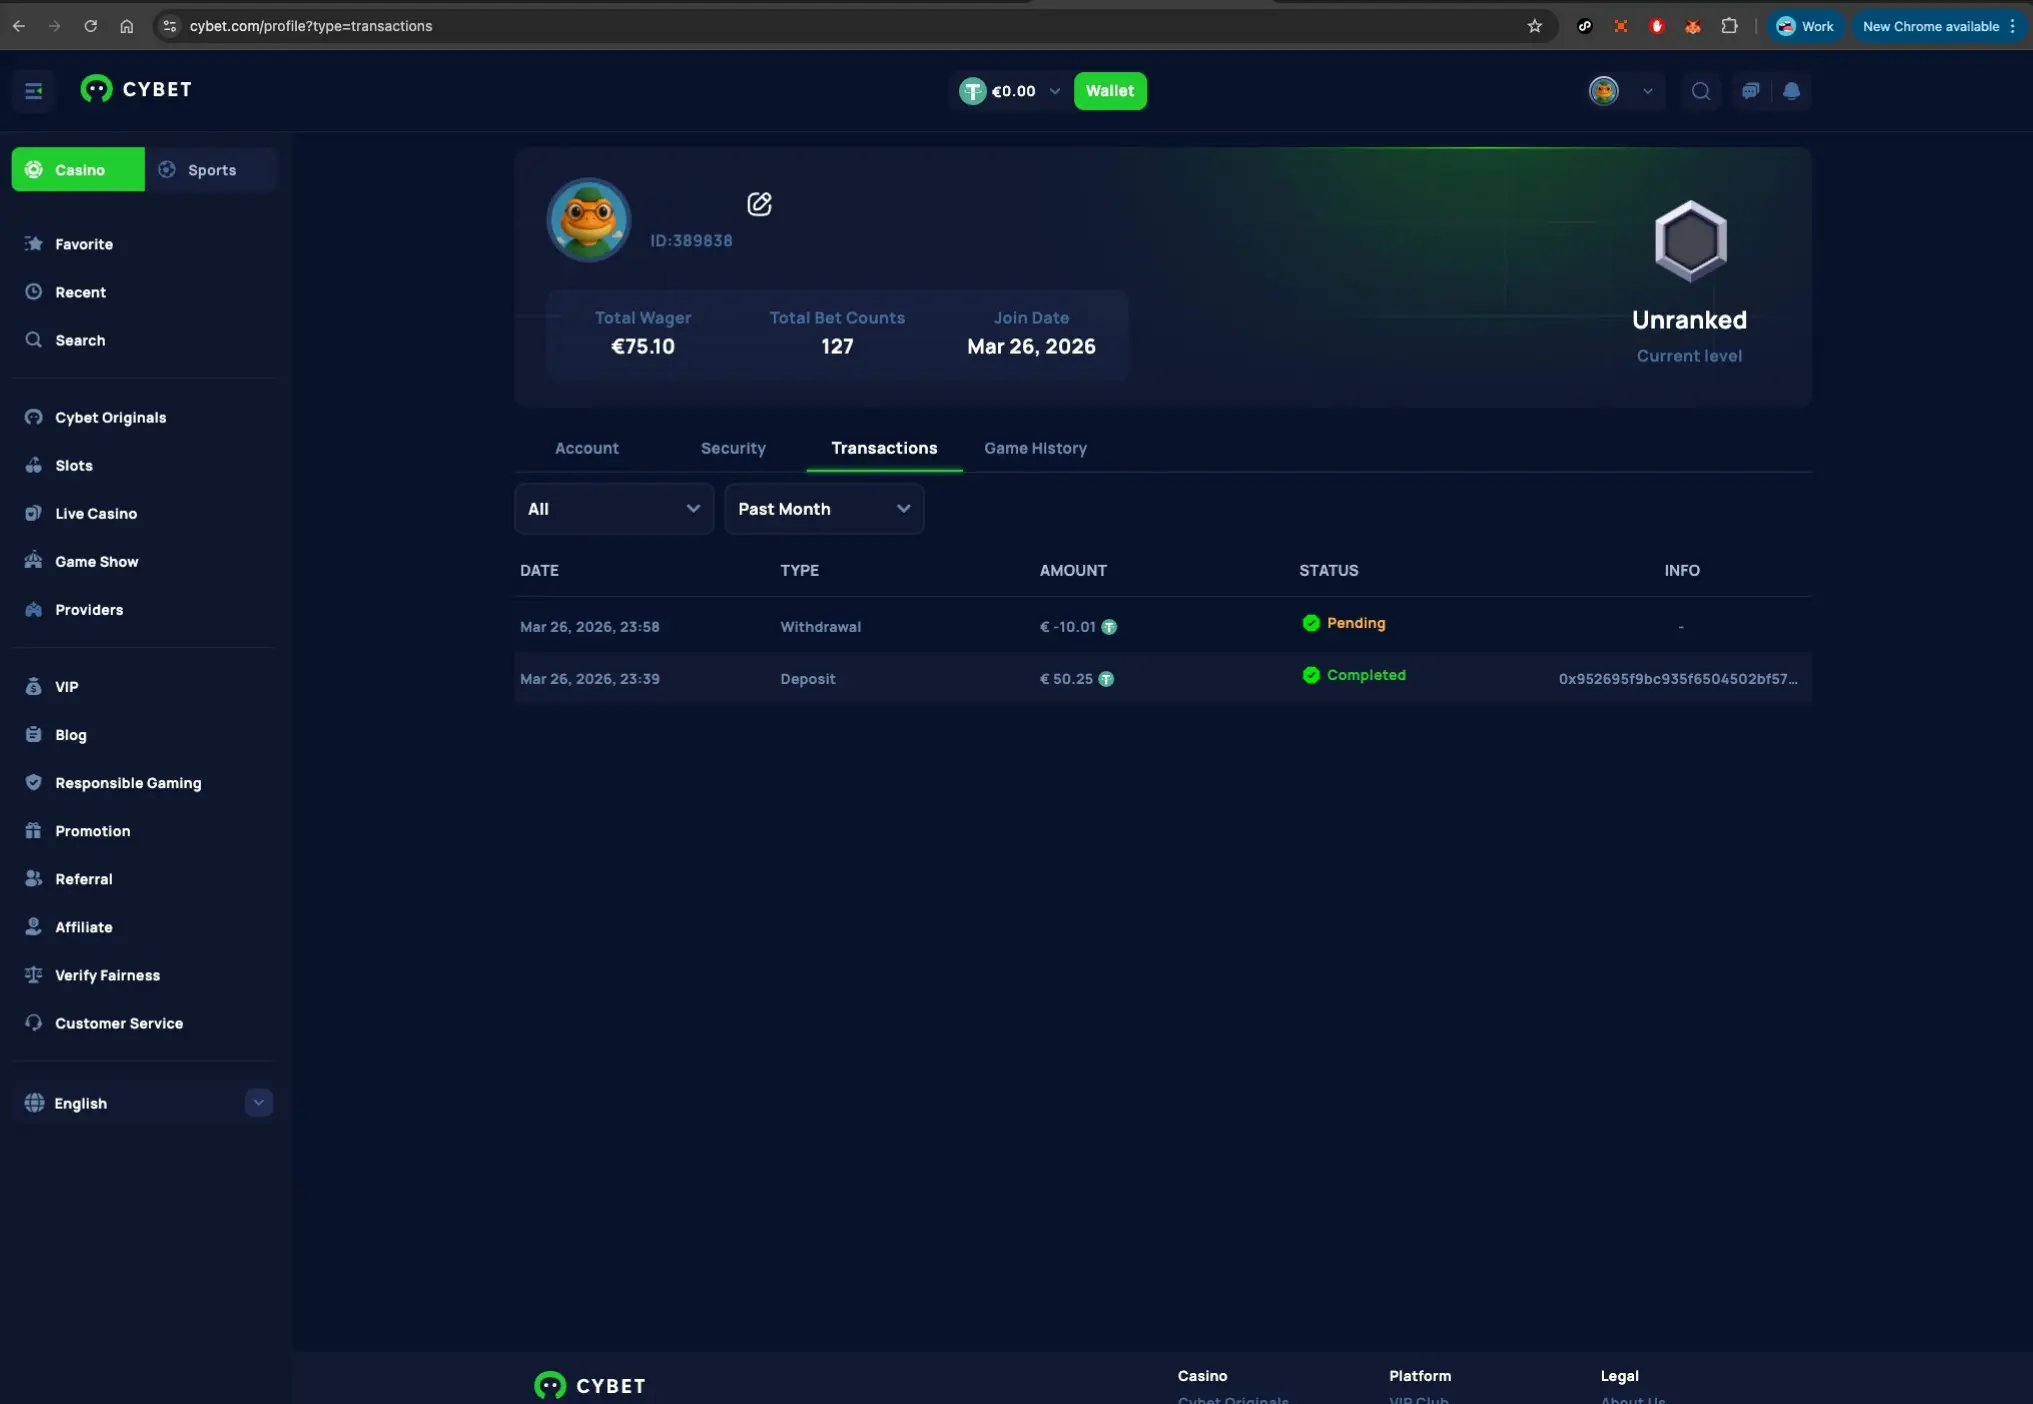
Task: Switch to Sports mode
Action: coord(211,169)
